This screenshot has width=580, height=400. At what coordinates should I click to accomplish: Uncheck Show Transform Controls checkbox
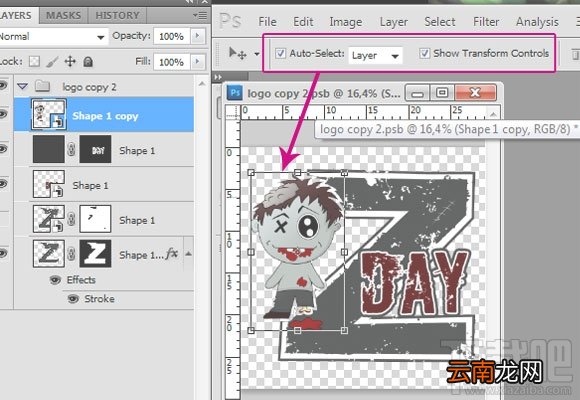tap(424, 53)
